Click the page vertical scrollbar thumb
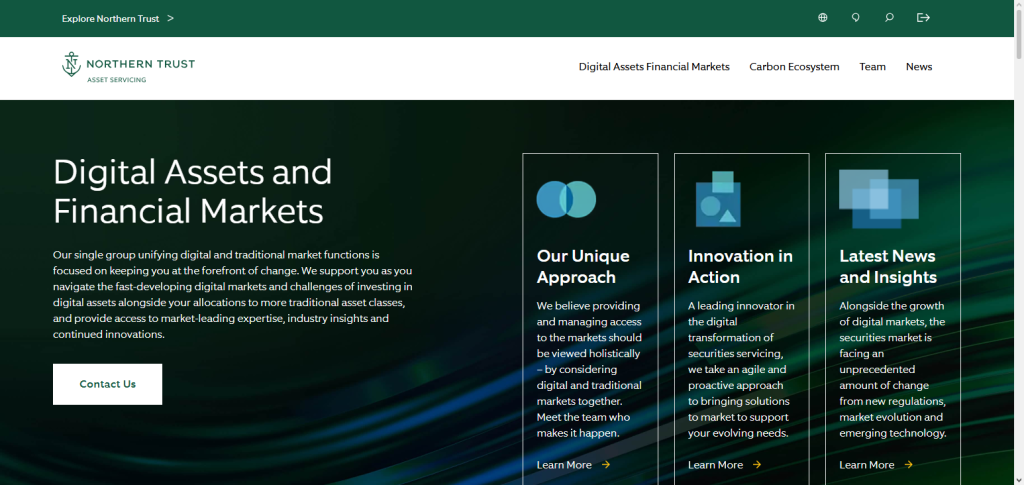 click(1018, 33)
